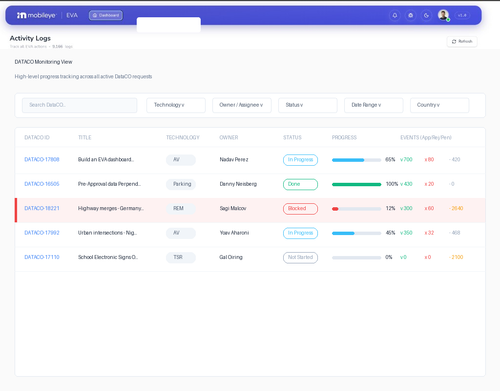Image resolution: width=500 pixels, height=391 pixels.
Task: Click the 'Urban intersections' row title
Action: pyautogui.click(x=107, y=233)
